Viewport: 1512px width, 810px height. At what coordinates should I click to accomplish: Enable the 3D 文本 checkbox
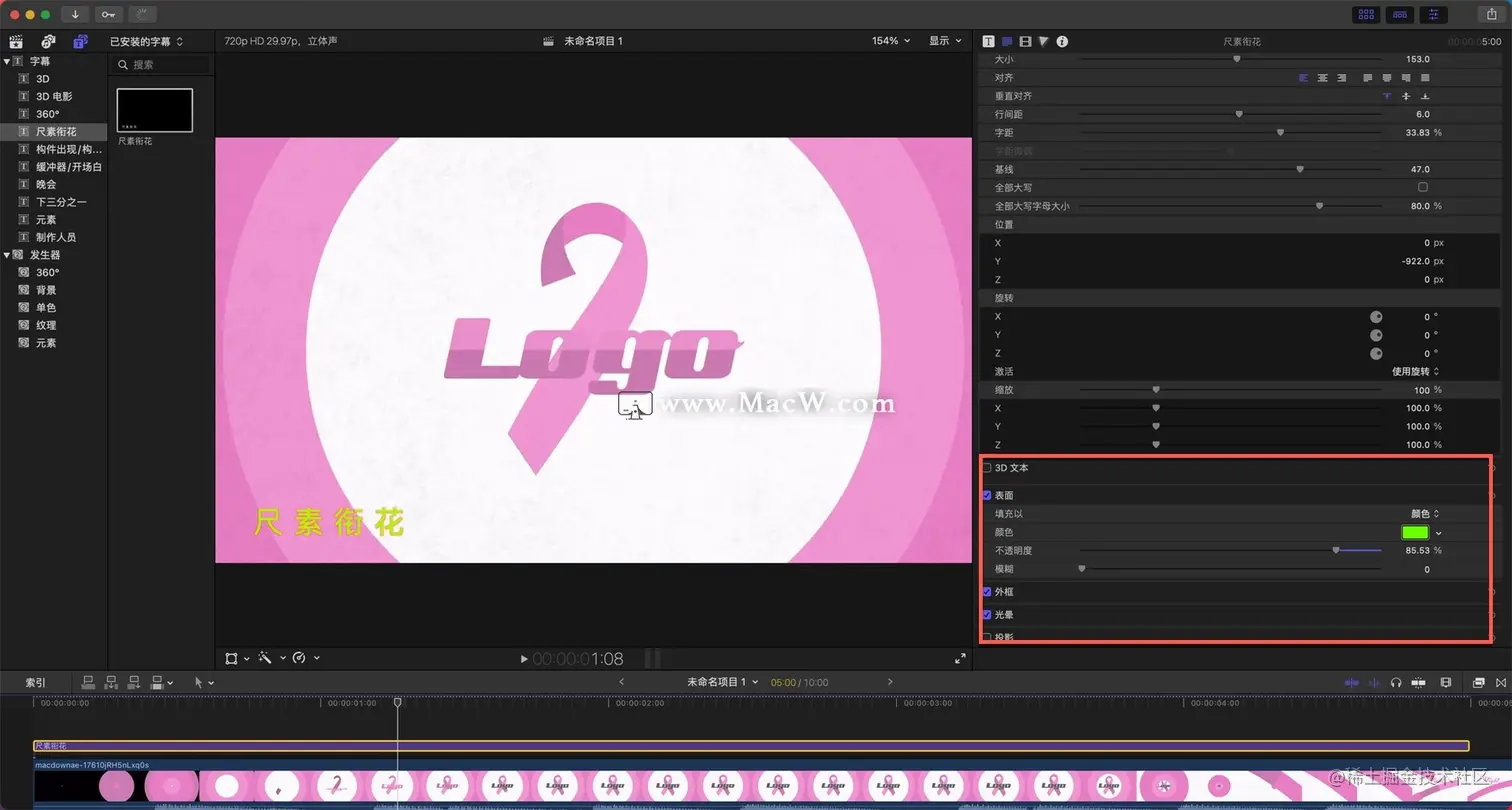click(987, 468)
